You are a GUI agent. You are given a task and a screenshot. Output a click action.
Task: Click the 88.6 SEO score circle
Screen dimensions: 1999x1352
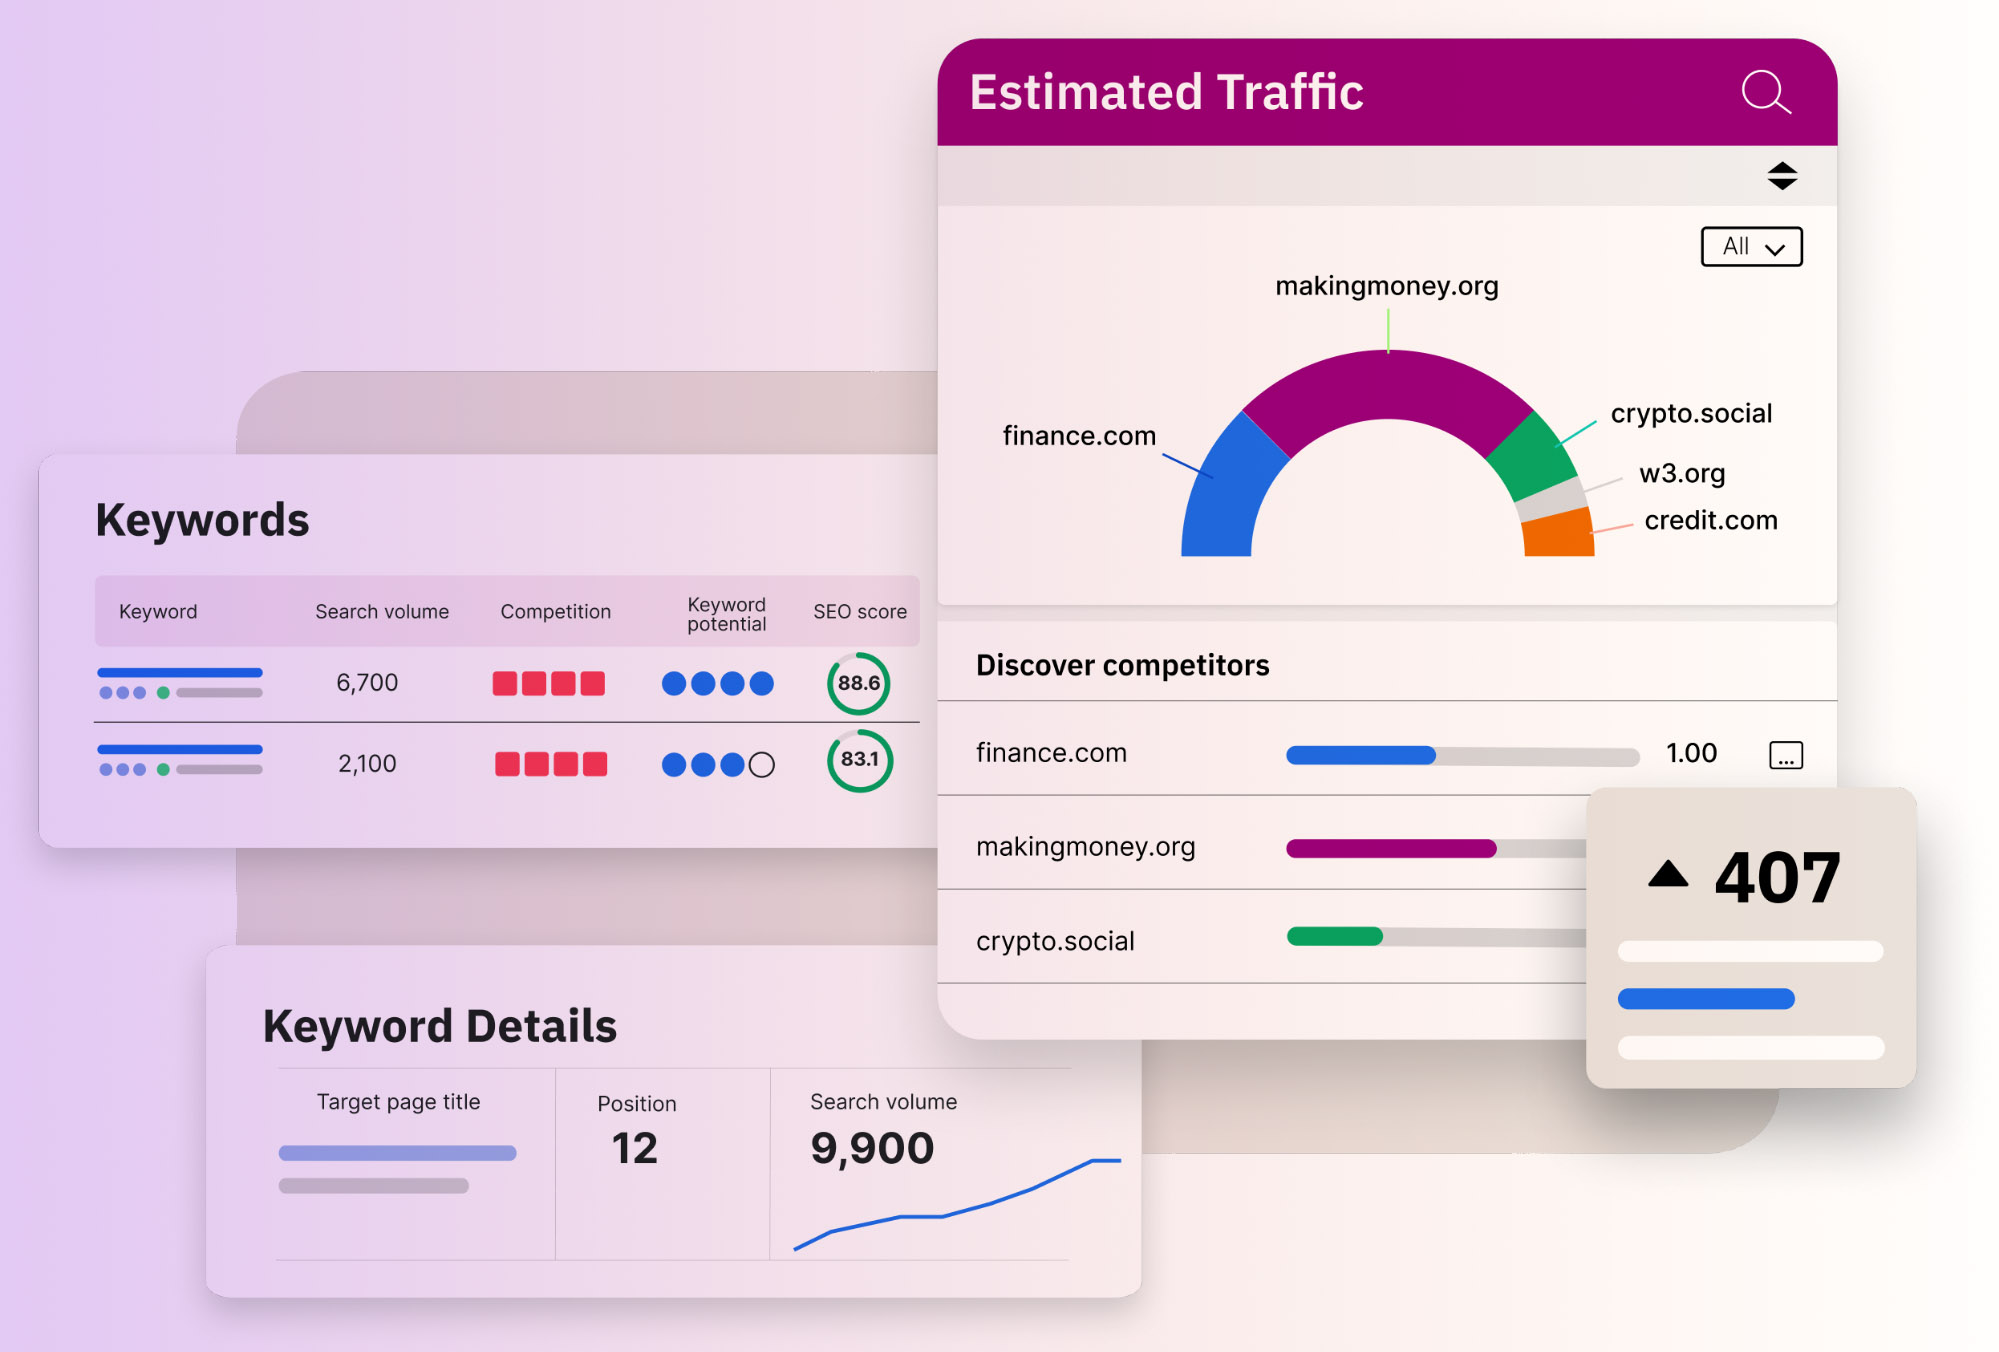coord(858,683)
